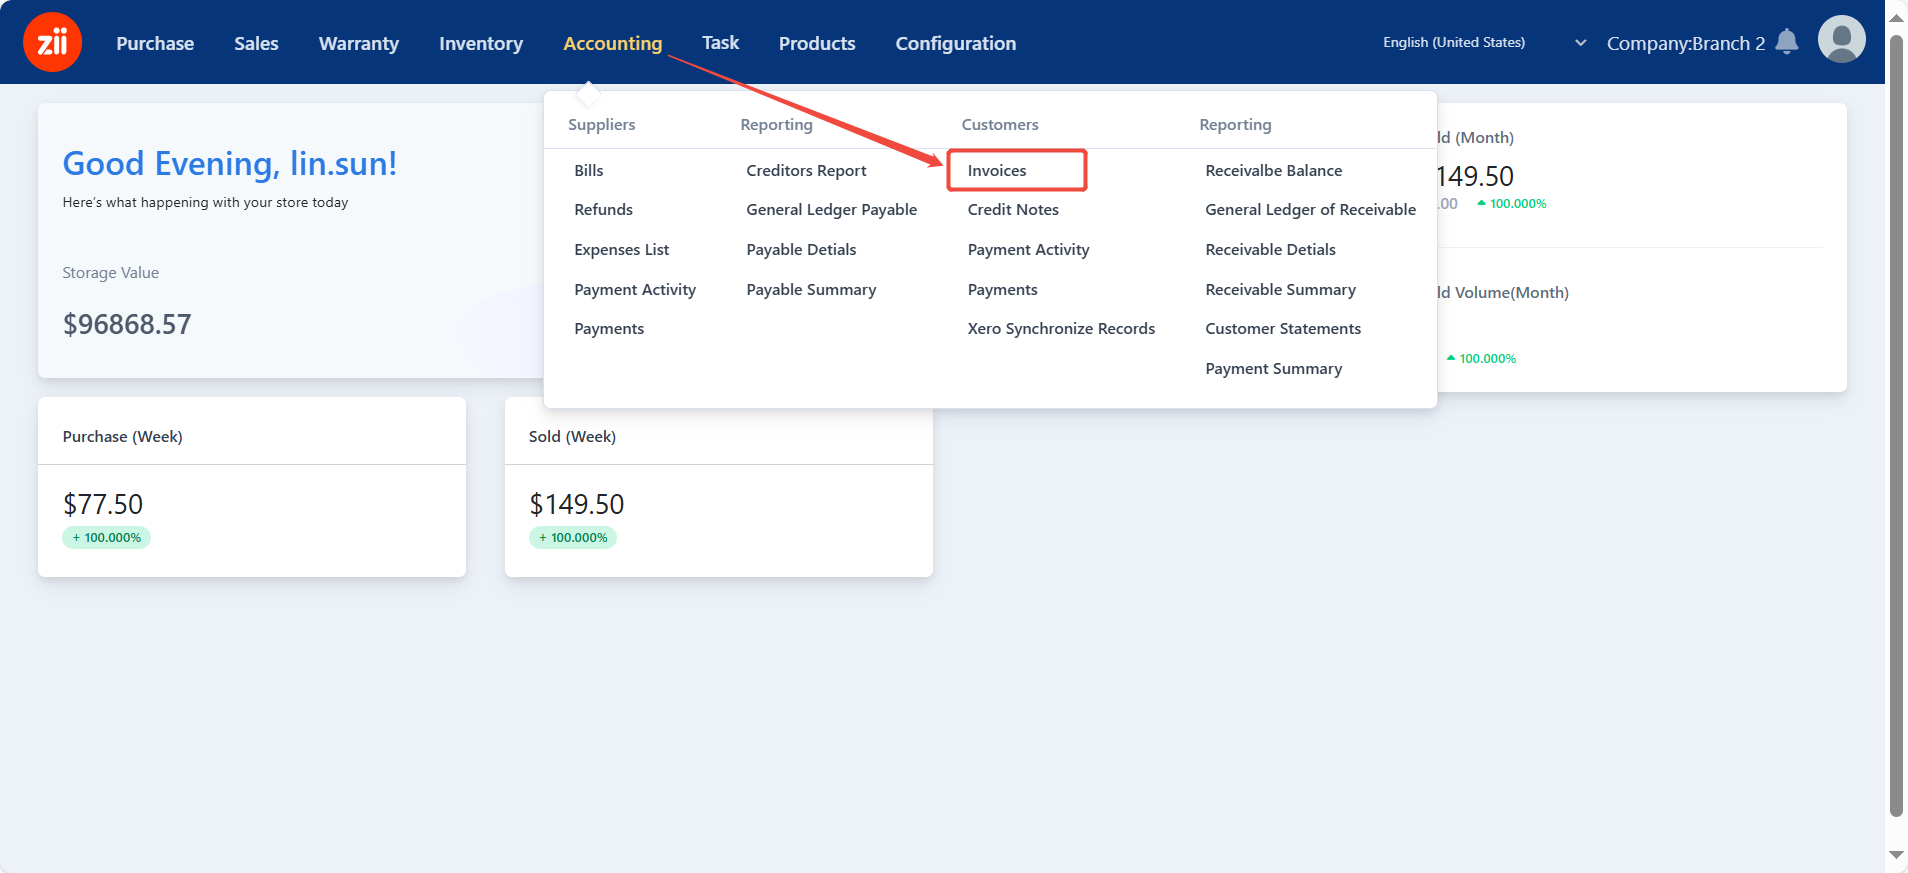Click the zii logo icon
1908x873 pixels.
[x=52, y=42]
